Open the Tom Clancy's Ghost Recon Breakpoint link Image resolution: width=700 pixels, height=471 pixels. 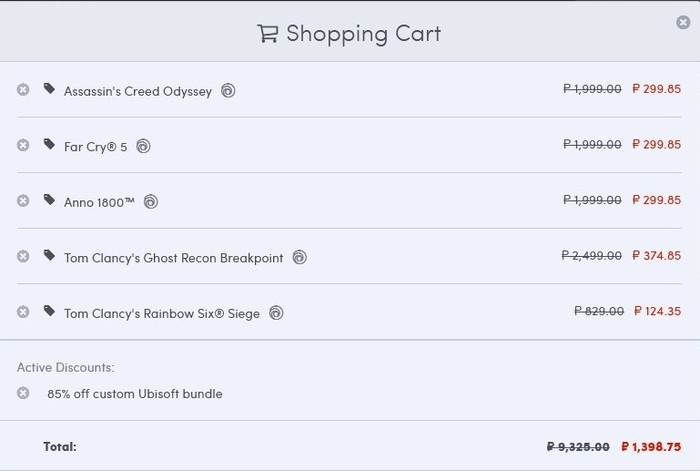(173, 258)
